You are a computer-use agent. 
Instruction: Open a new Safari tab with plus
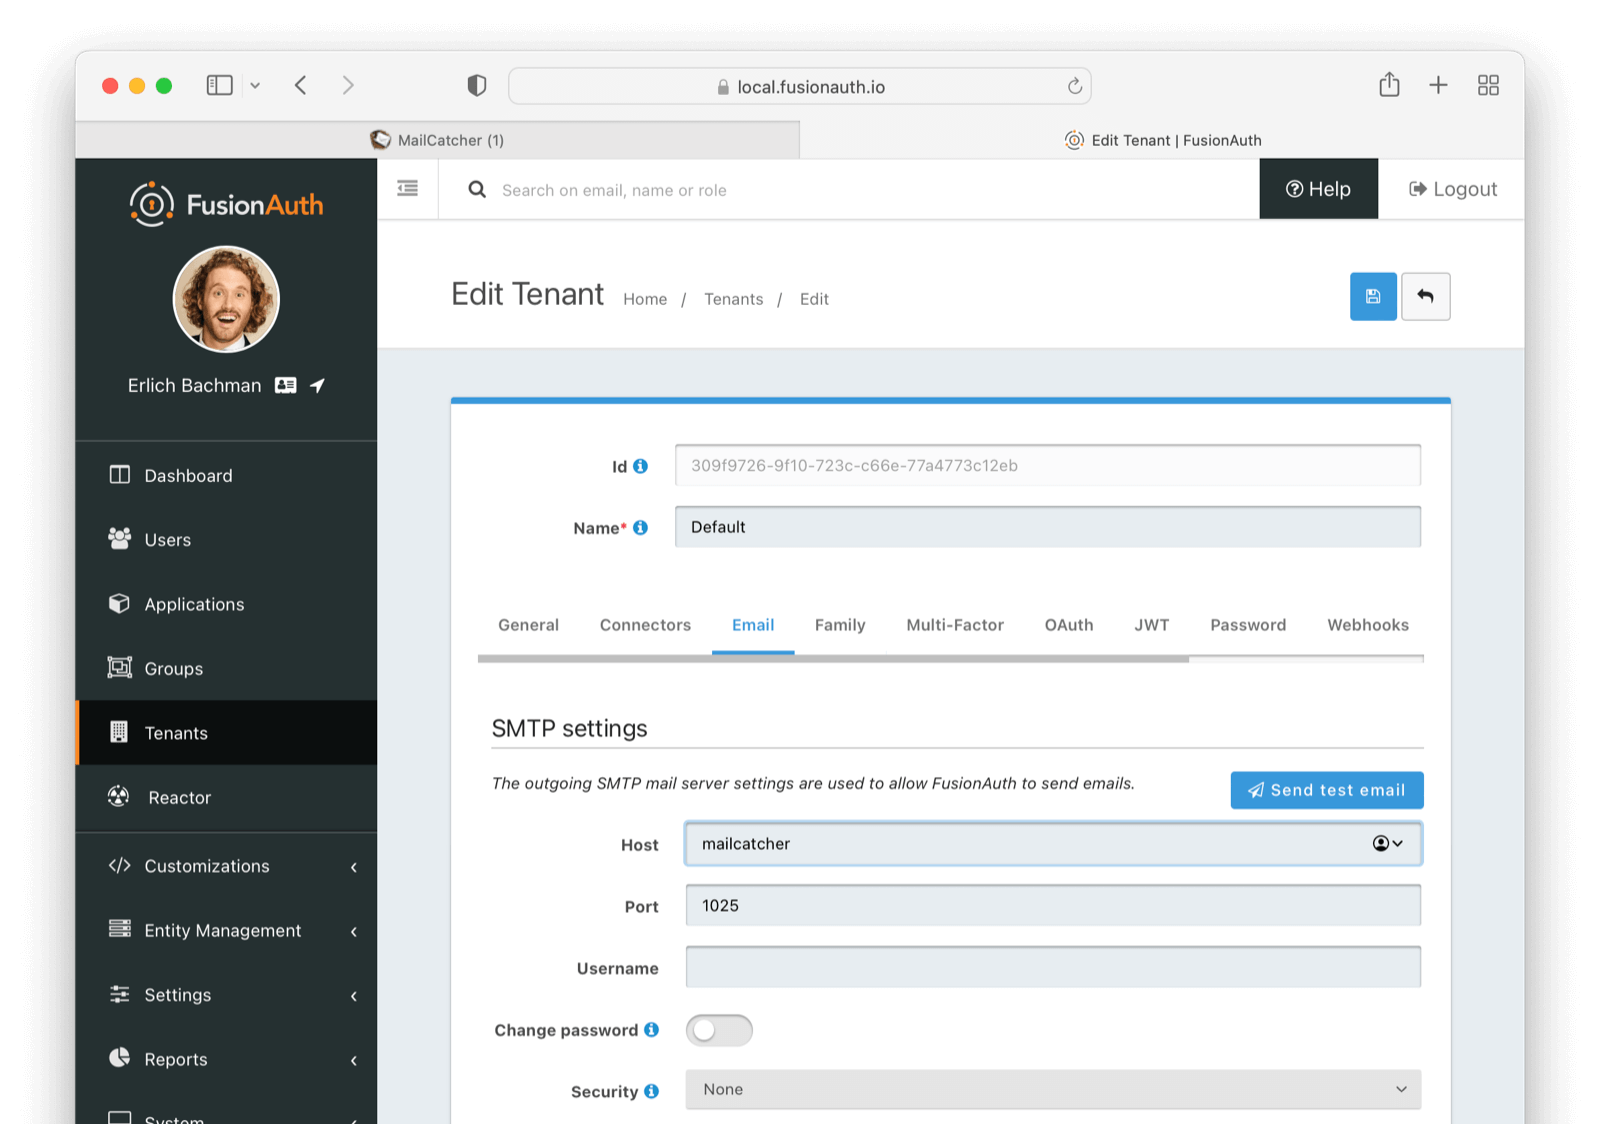tap(1438, 85)
